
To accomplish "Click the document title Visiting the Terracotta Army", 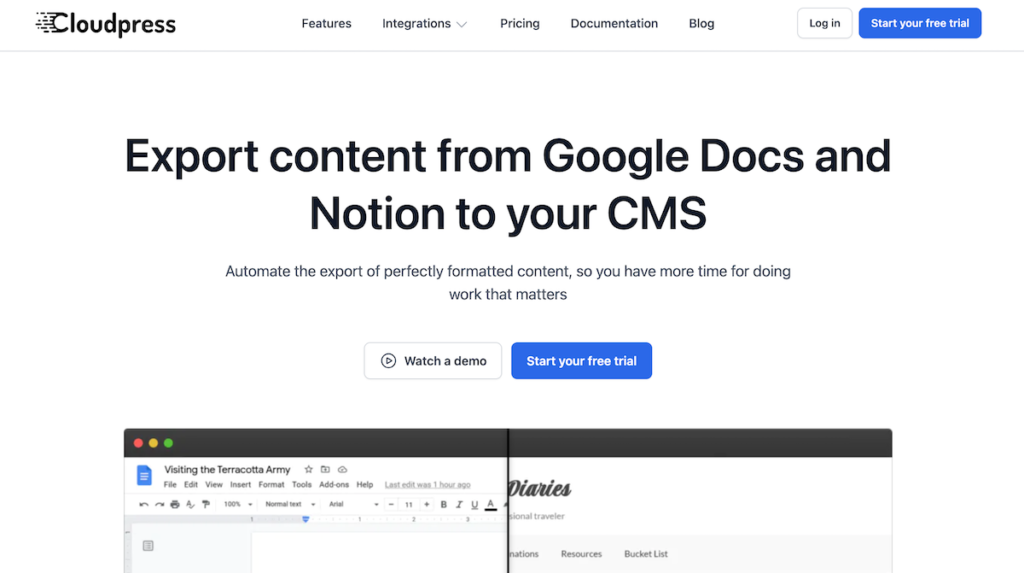I will click(227, 469).
